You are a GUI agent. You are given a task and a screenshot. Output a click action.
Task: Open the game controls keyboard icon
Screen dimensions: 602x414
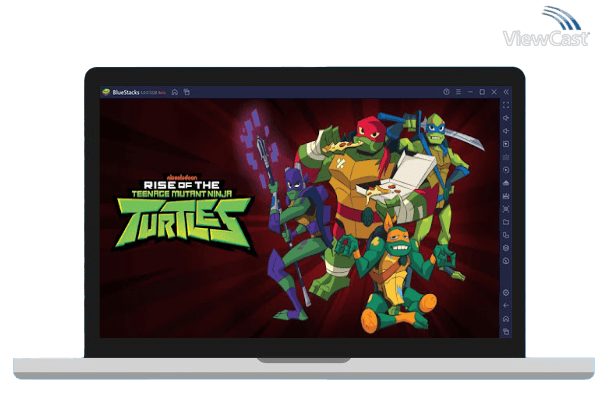click(x=506, y=157)
